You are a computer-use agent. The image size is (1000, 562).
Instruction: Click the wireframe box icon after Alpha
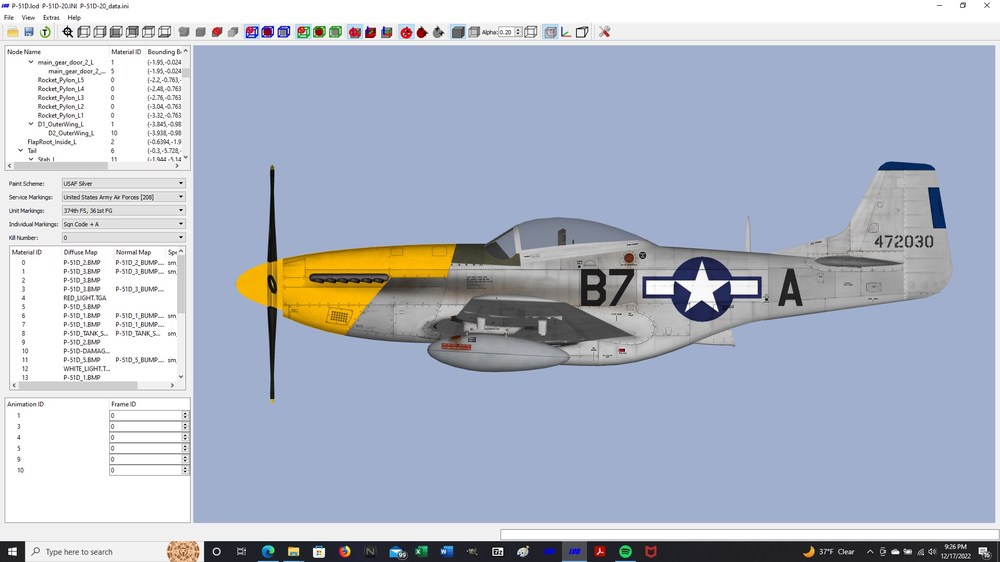pos(531,32)
